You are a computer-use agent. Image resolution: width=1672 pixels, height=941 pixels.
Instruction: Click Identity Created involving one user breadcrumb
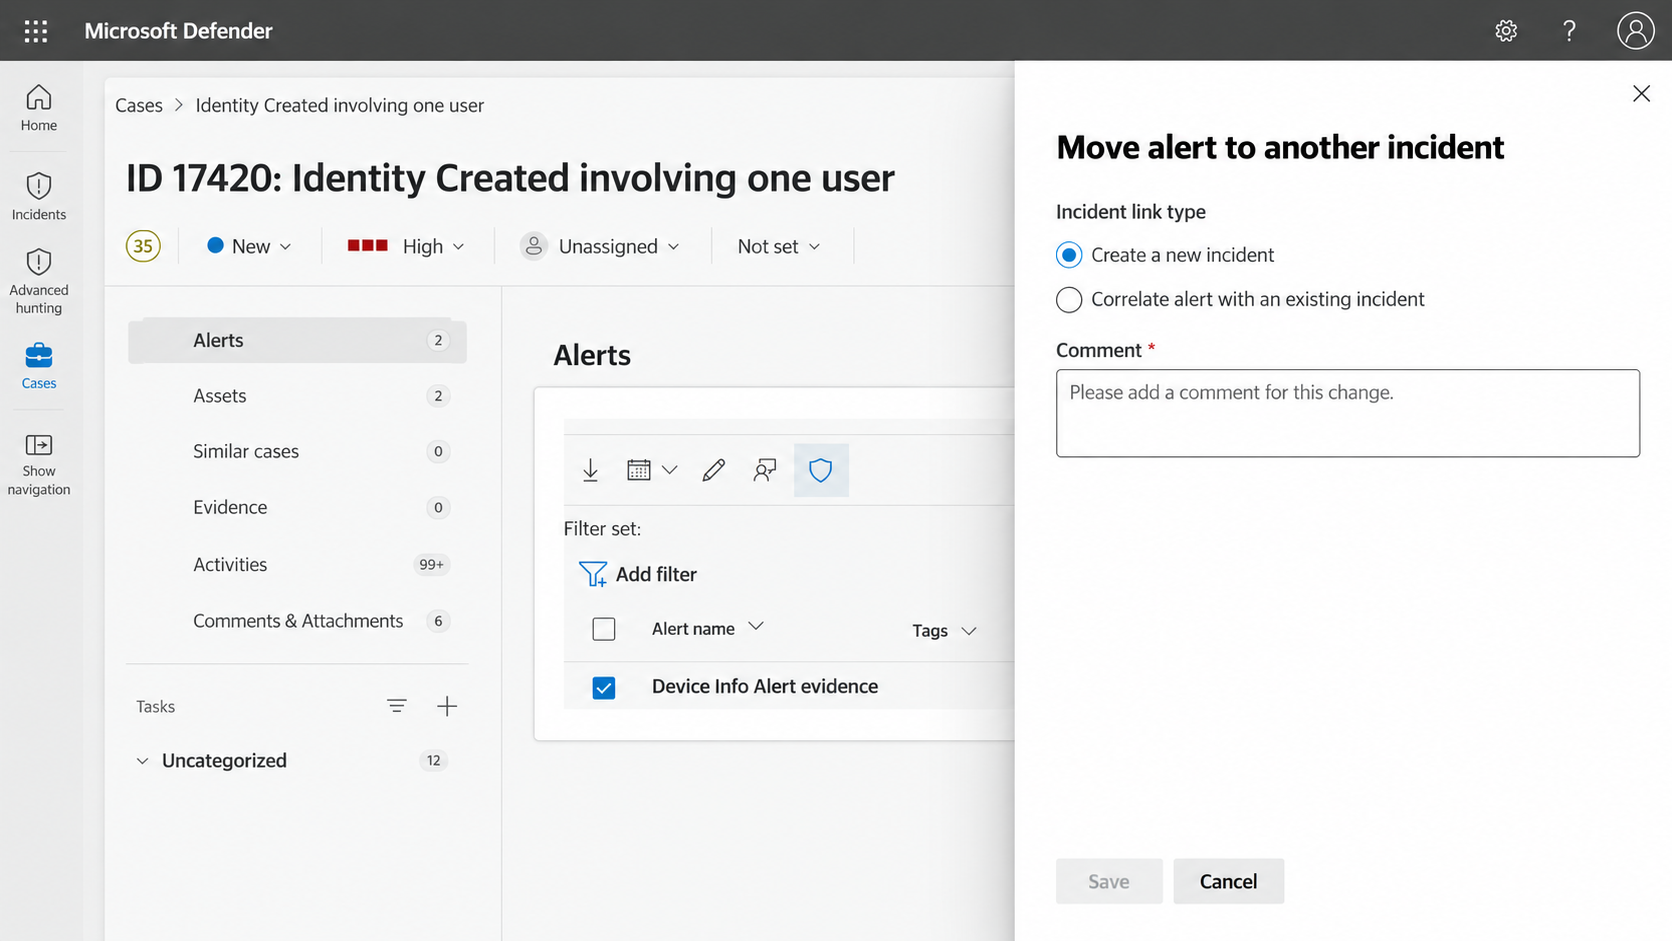340,105
